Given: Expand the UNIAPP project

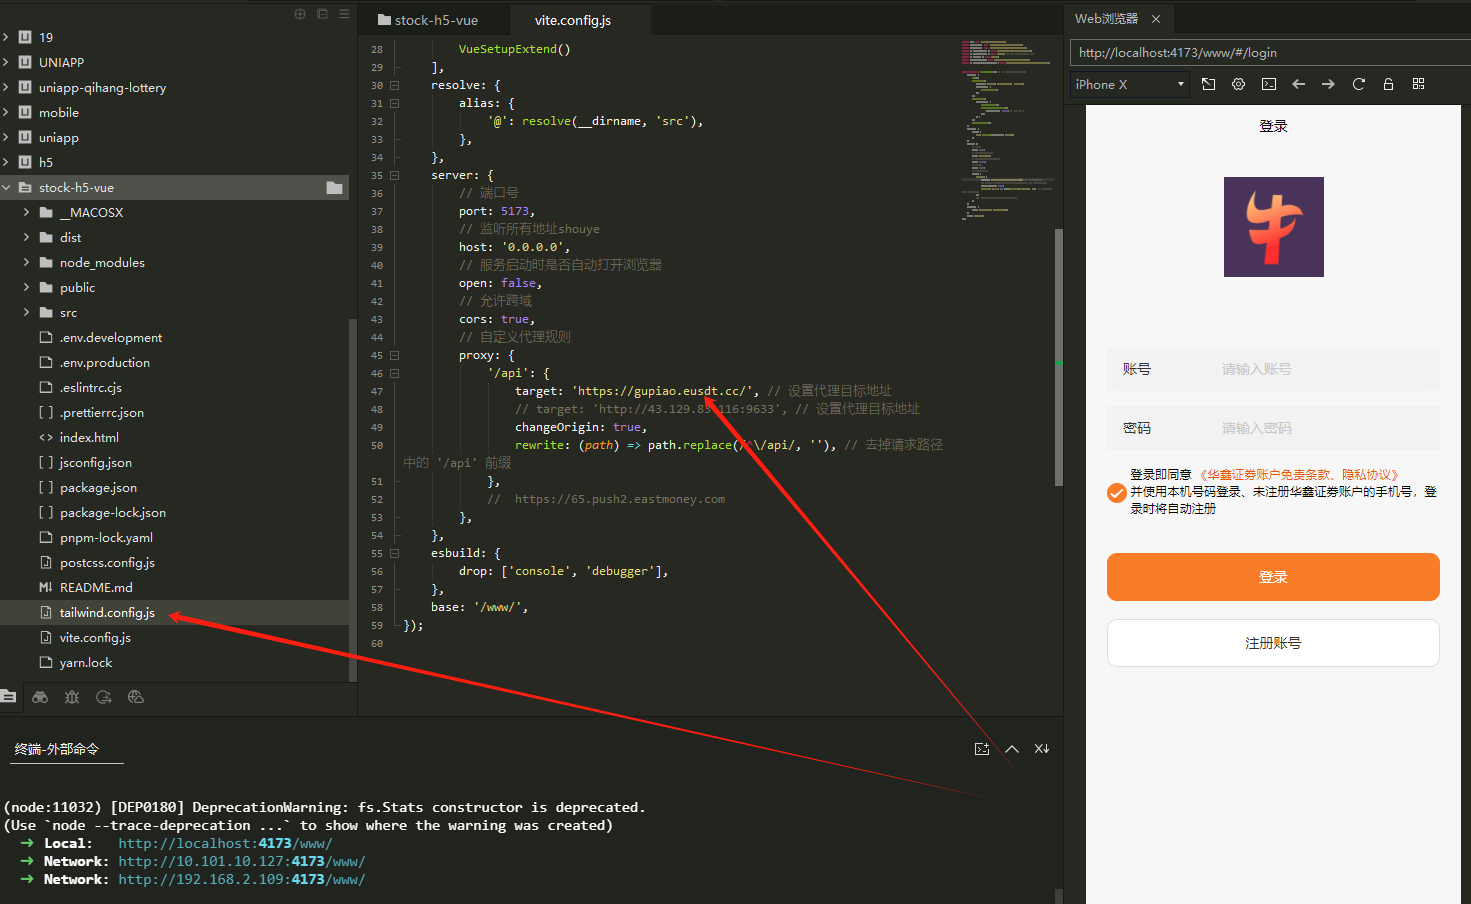Looking at the screenshot, I should [6, 62].
